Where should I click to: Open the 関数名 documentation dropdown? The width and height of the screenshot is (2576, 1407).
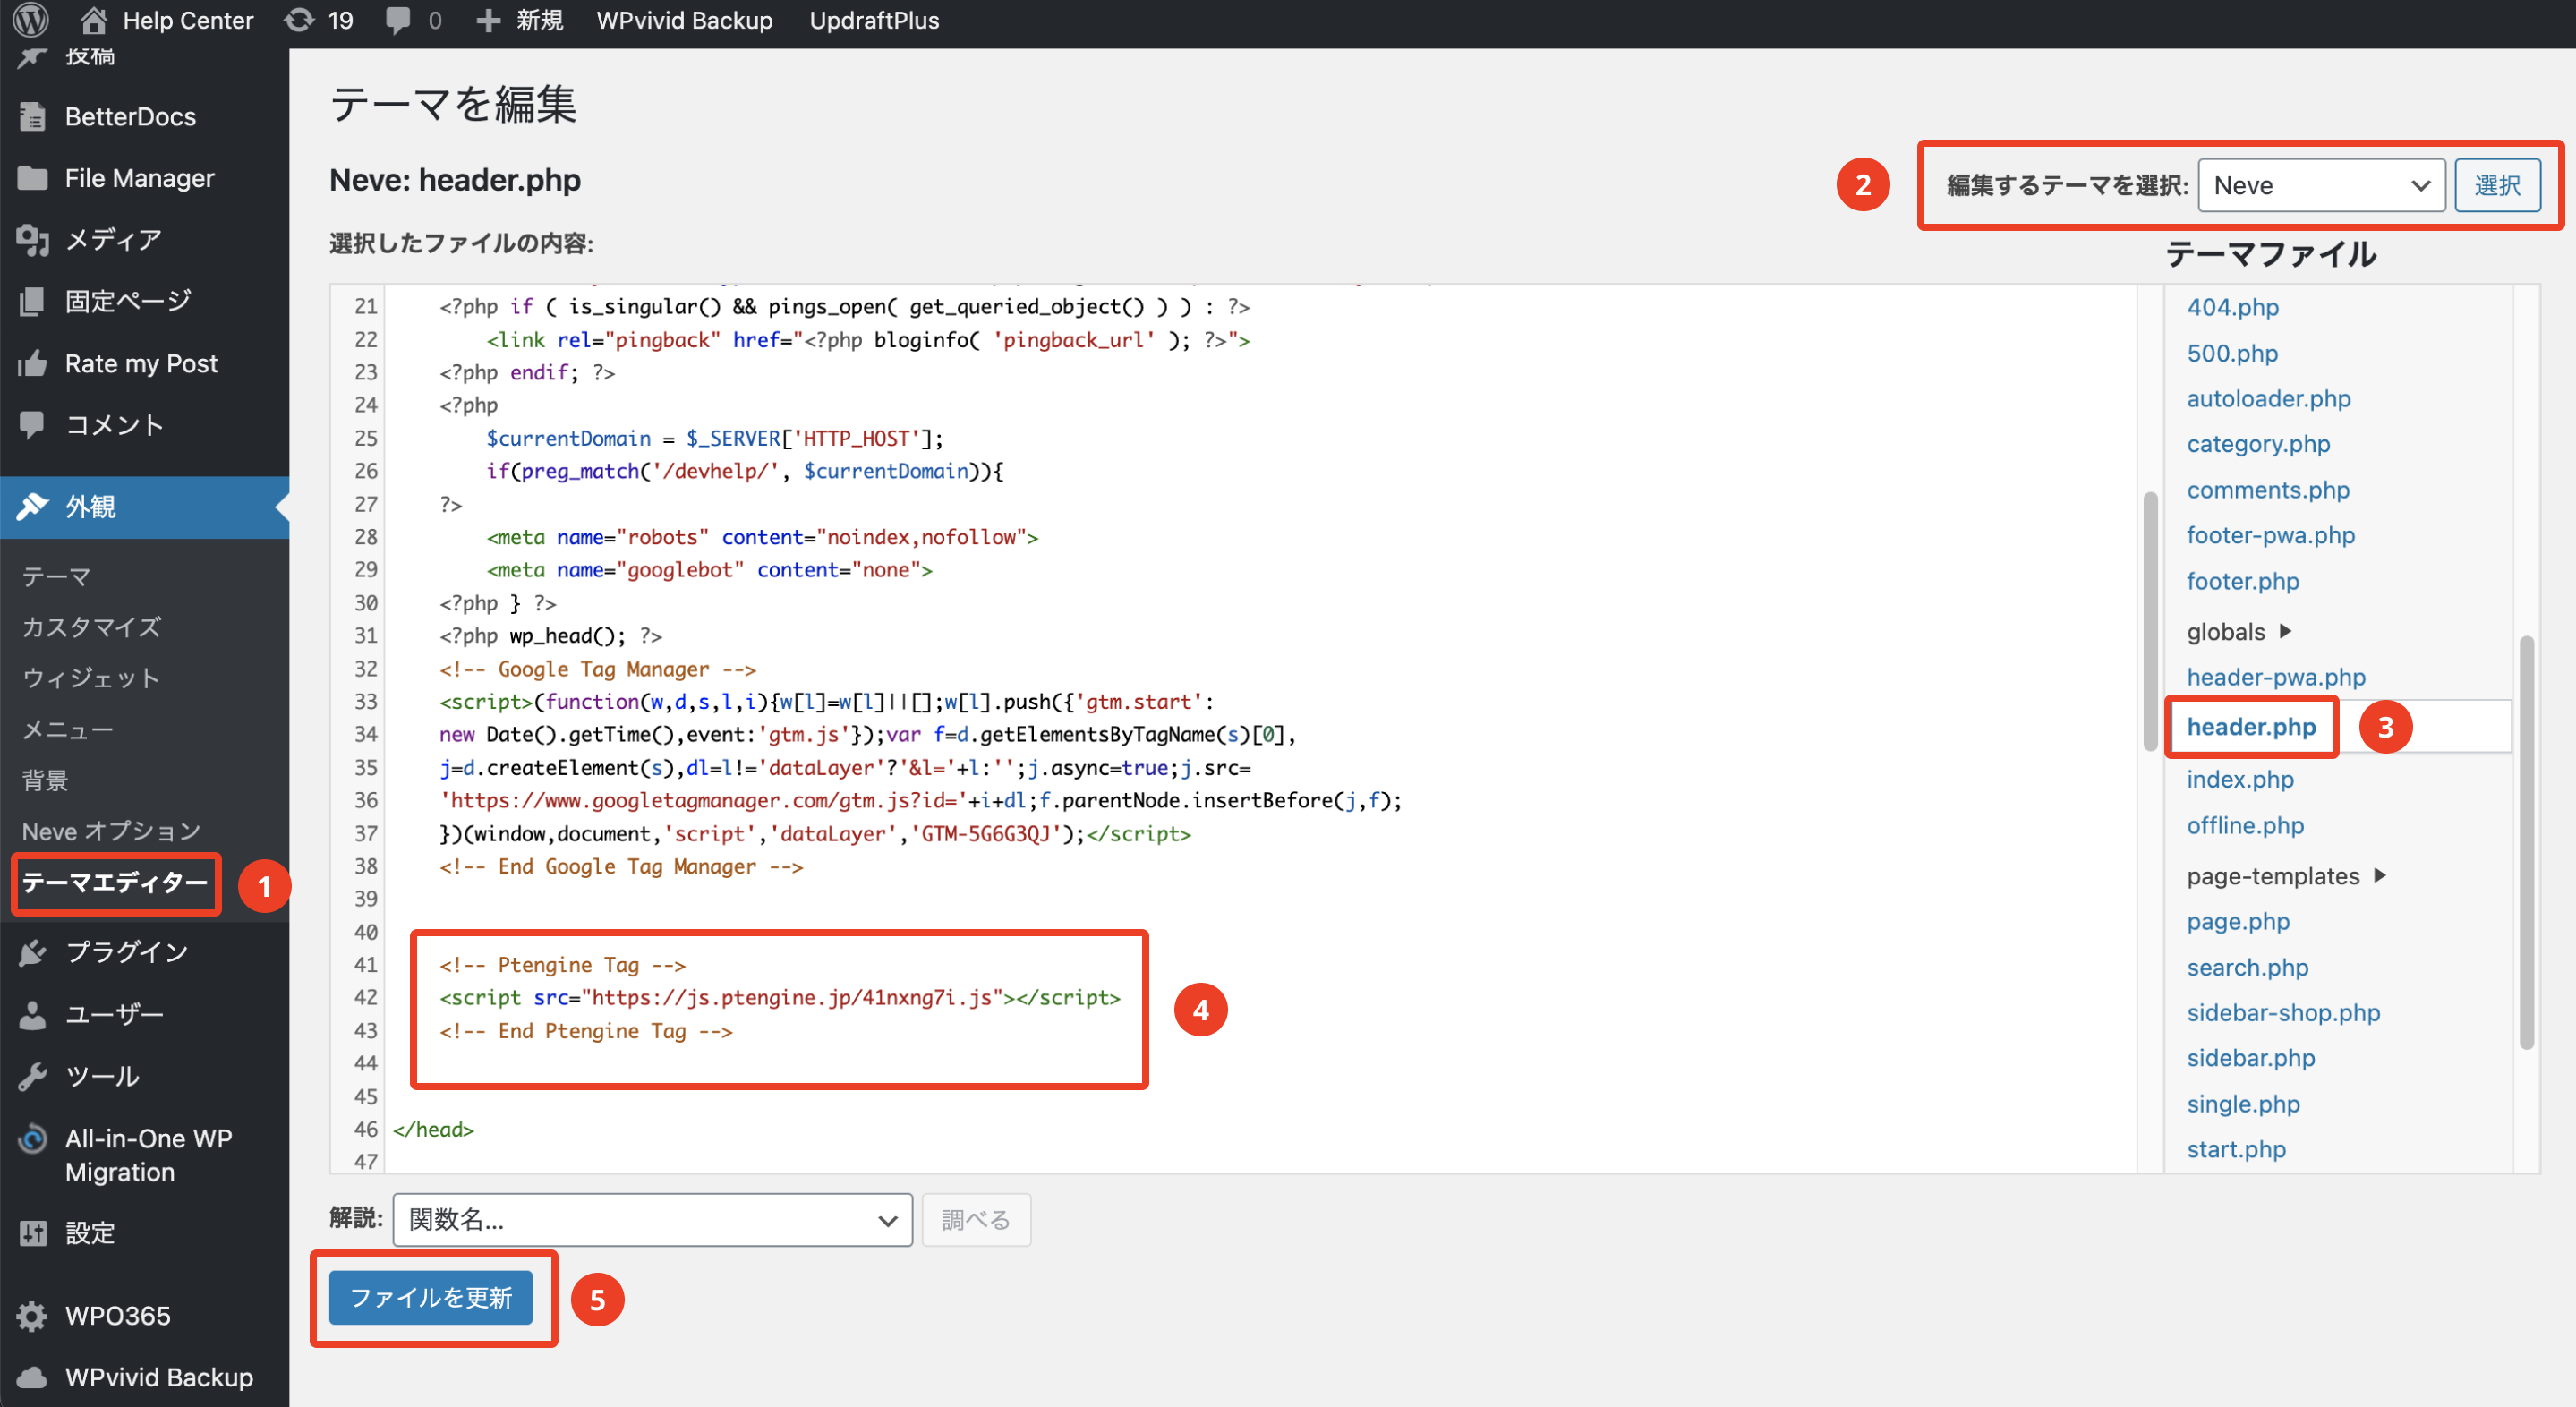(x=652, y=1219)
